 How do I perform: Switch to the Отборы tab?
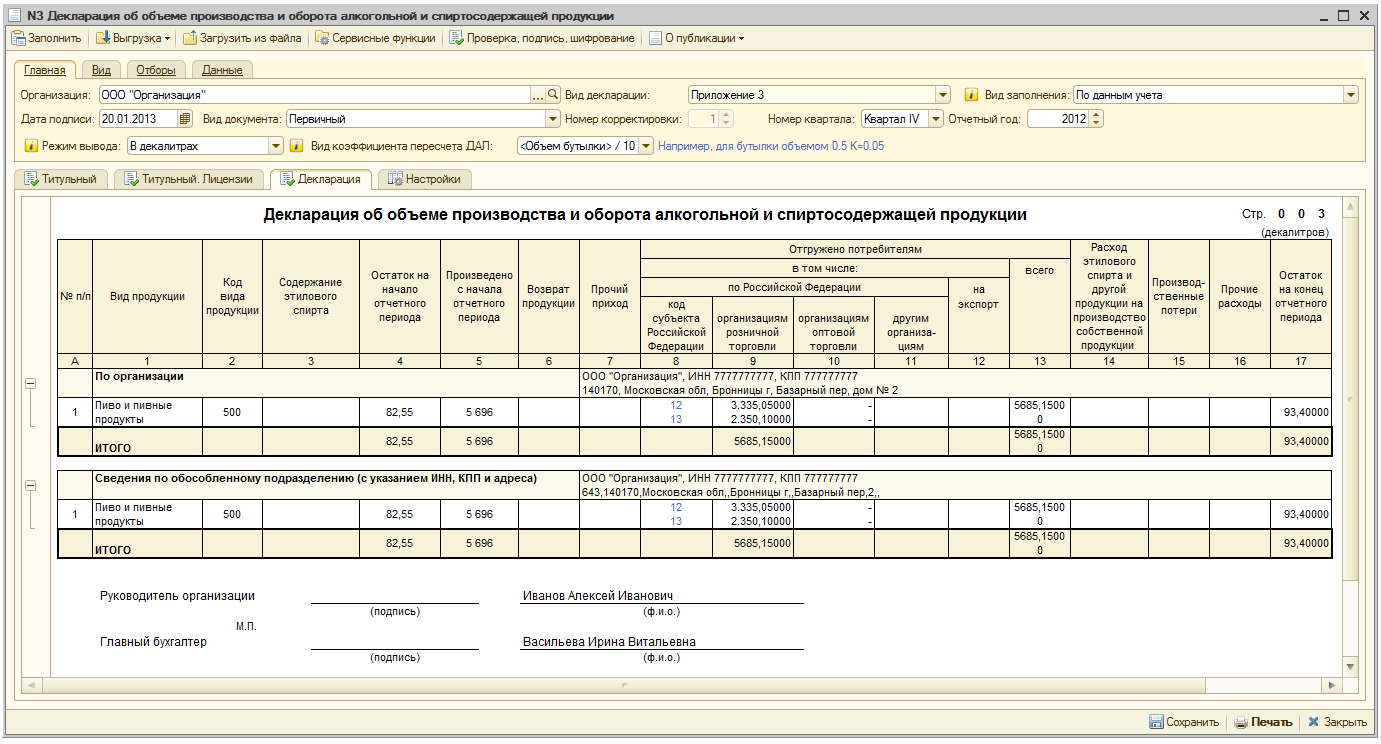click(x=156, y=70)
